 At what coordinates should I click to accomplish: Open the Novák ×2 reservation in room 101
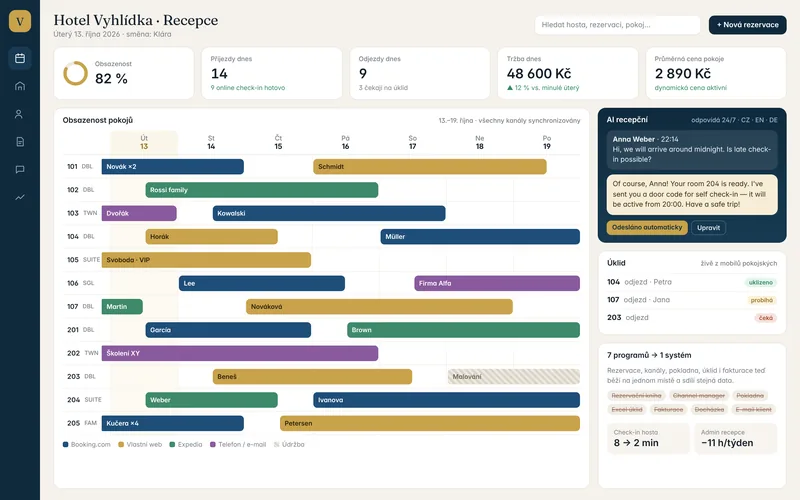[172, 166]
